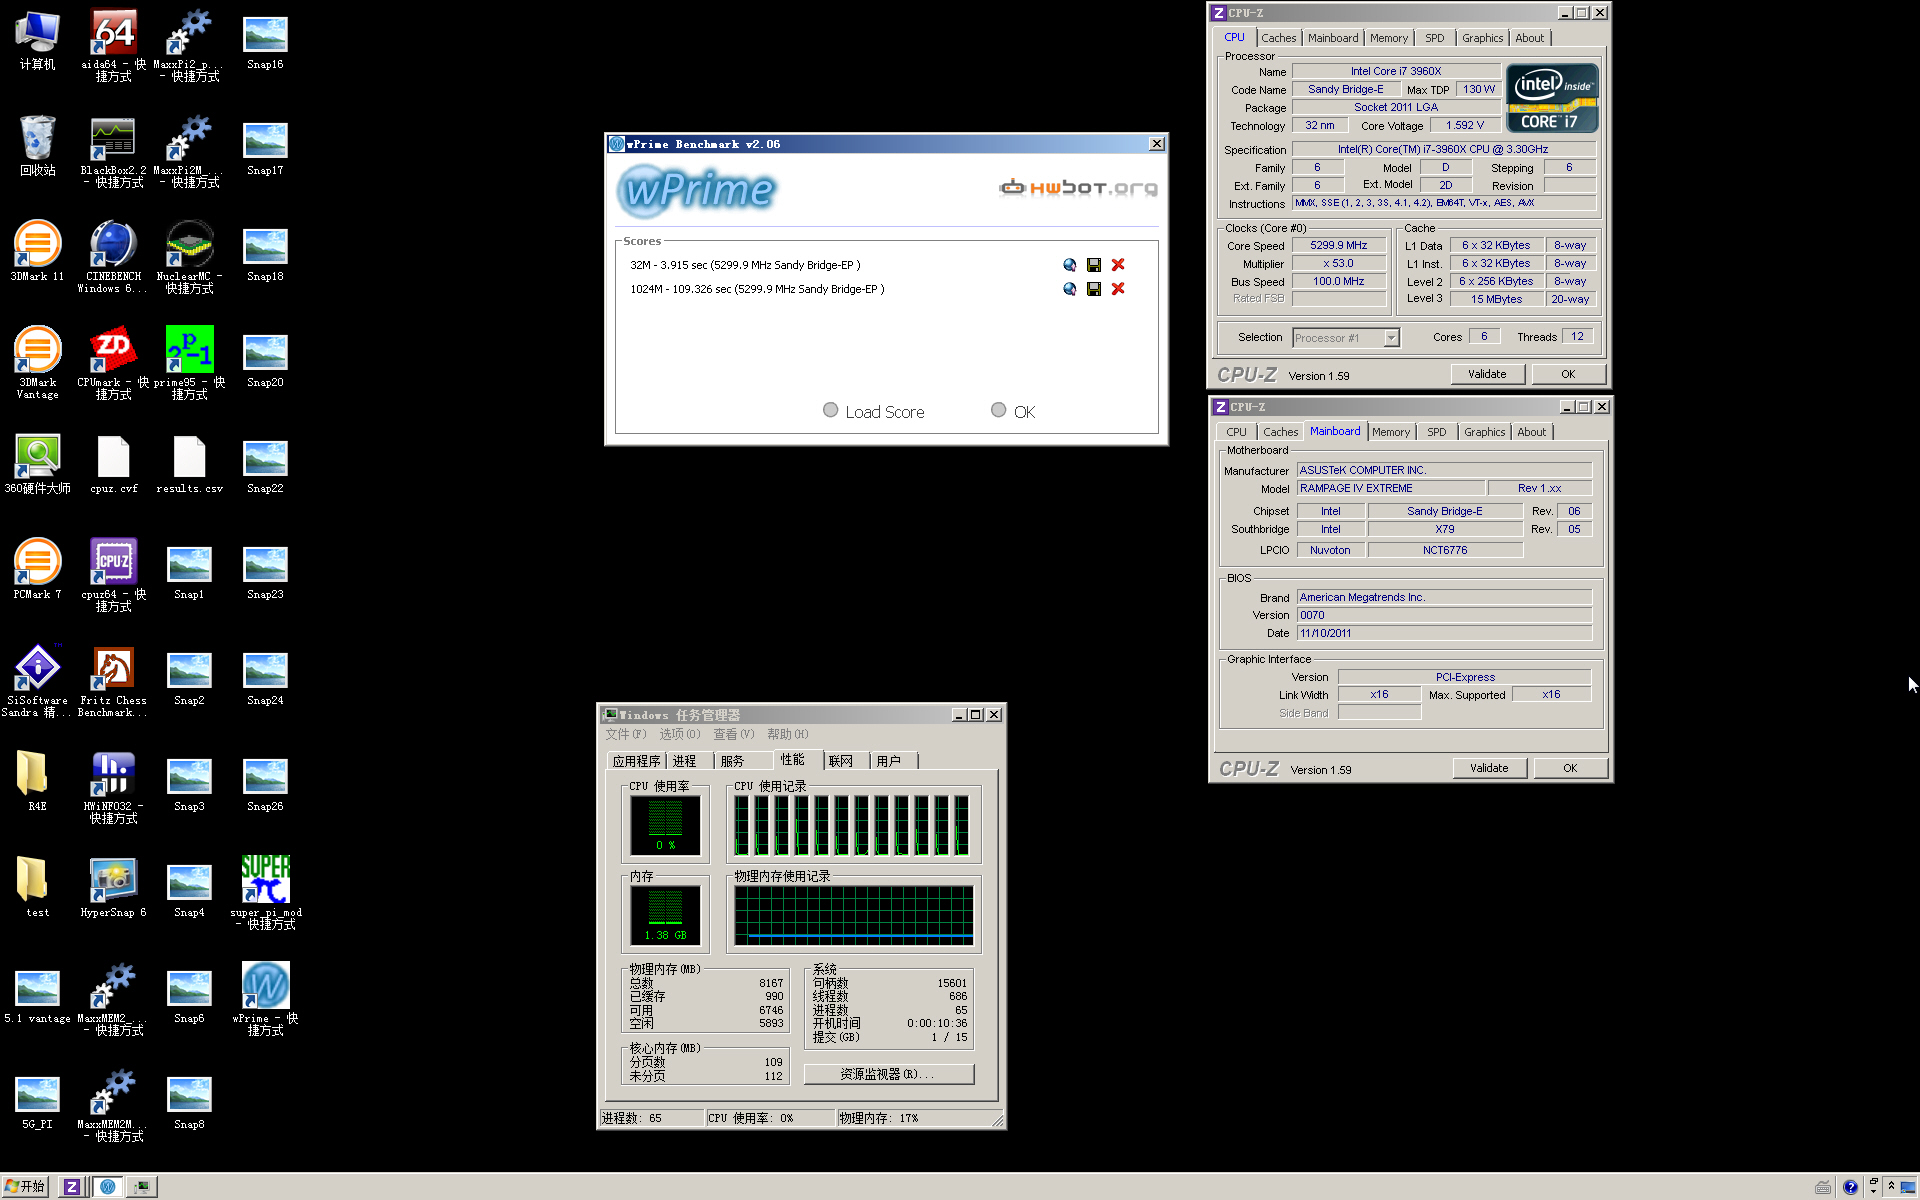
Task: Click Validate in bottom CPU-Z window
Action: pyautogui.click(x=1489, y=768)
